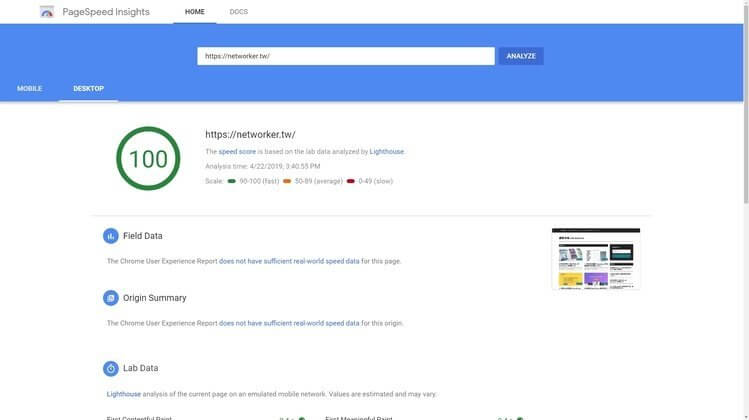Focus the URL input field
This screenshot has width=749, height=420.
click(346, 56)
